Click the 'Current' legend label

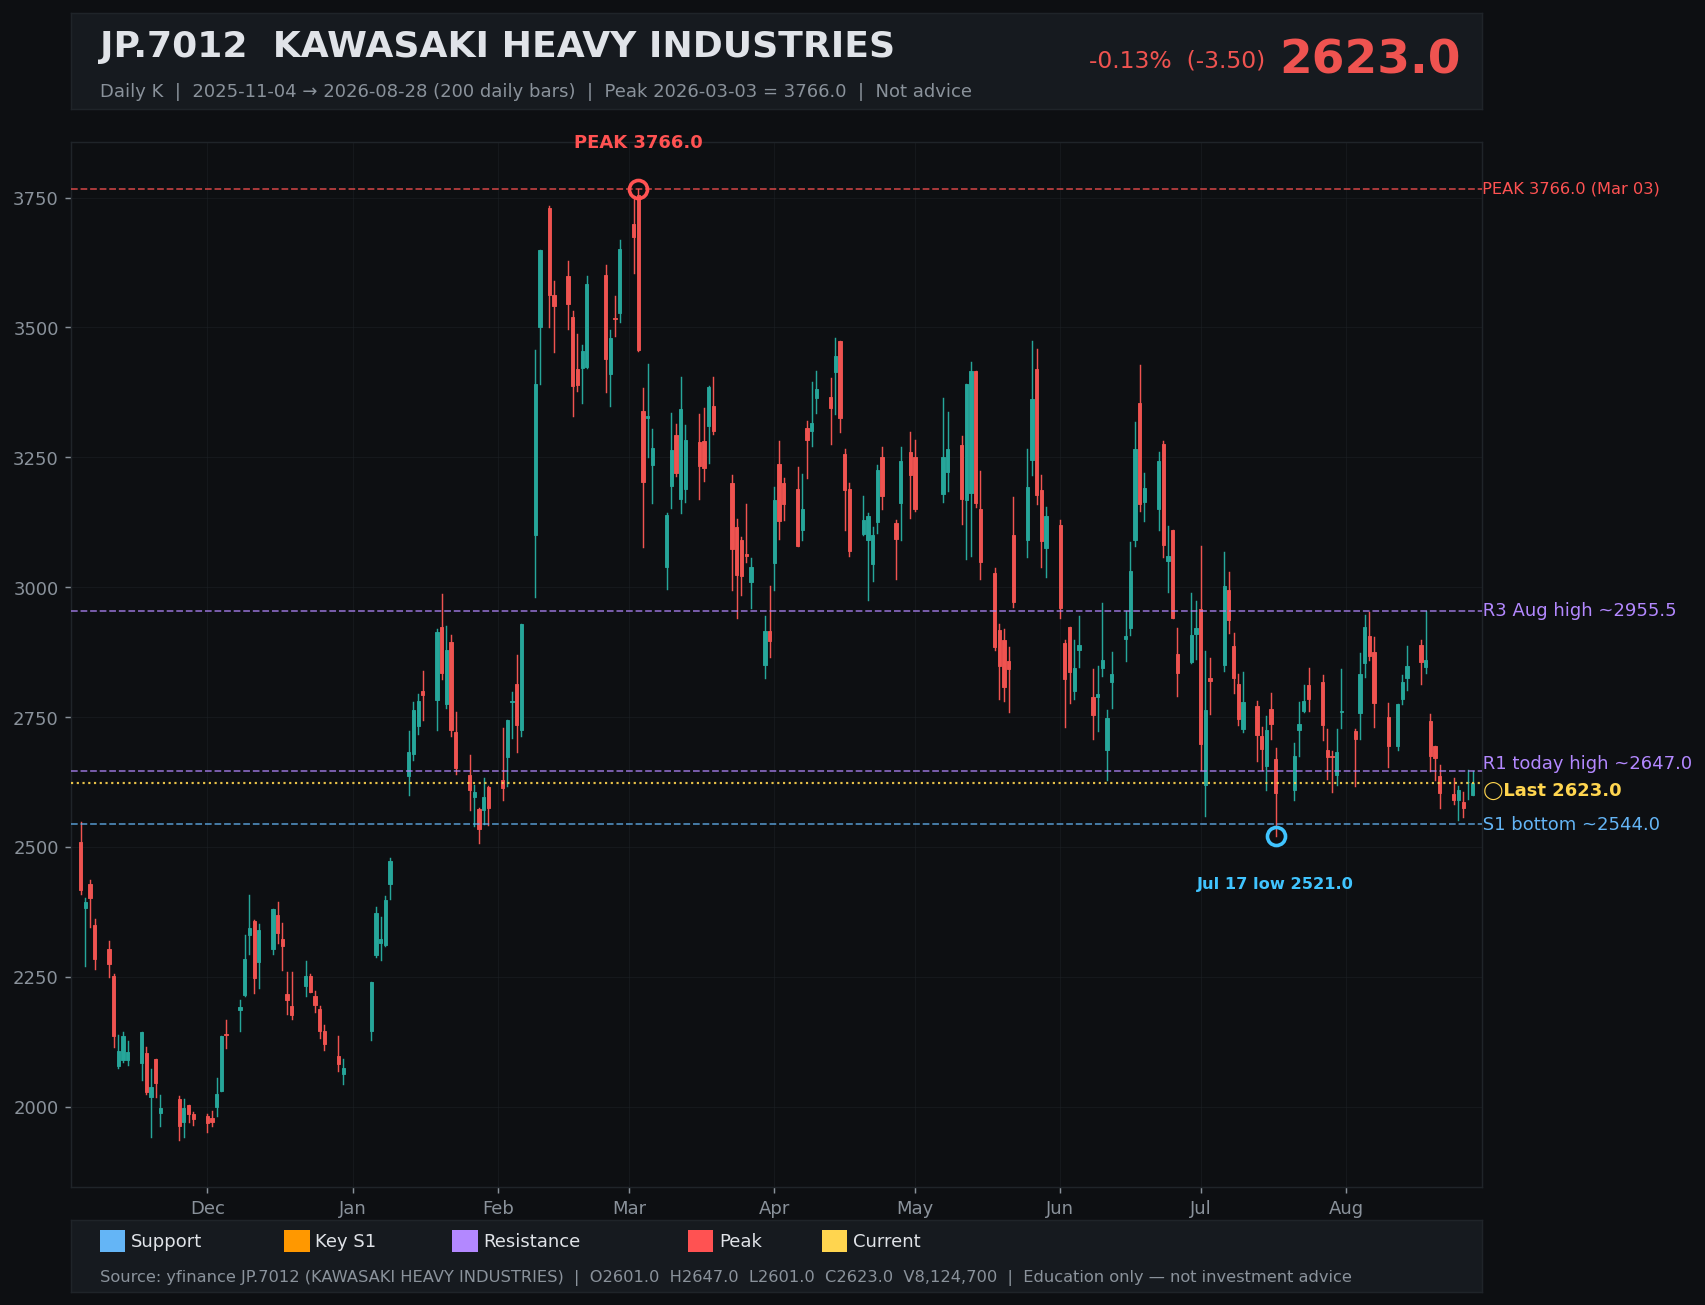click(x=887, y=1241)
